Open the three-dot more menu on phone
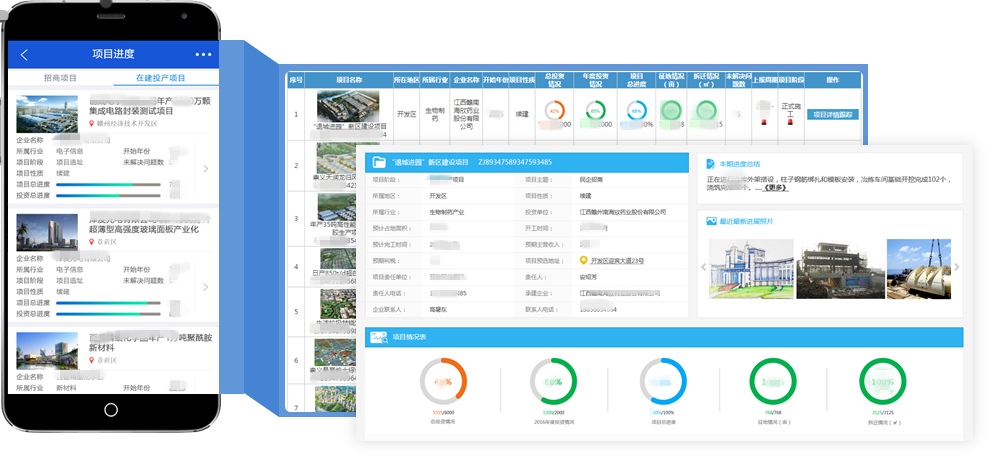Screen dimensions: 993x461 (203, 55)
